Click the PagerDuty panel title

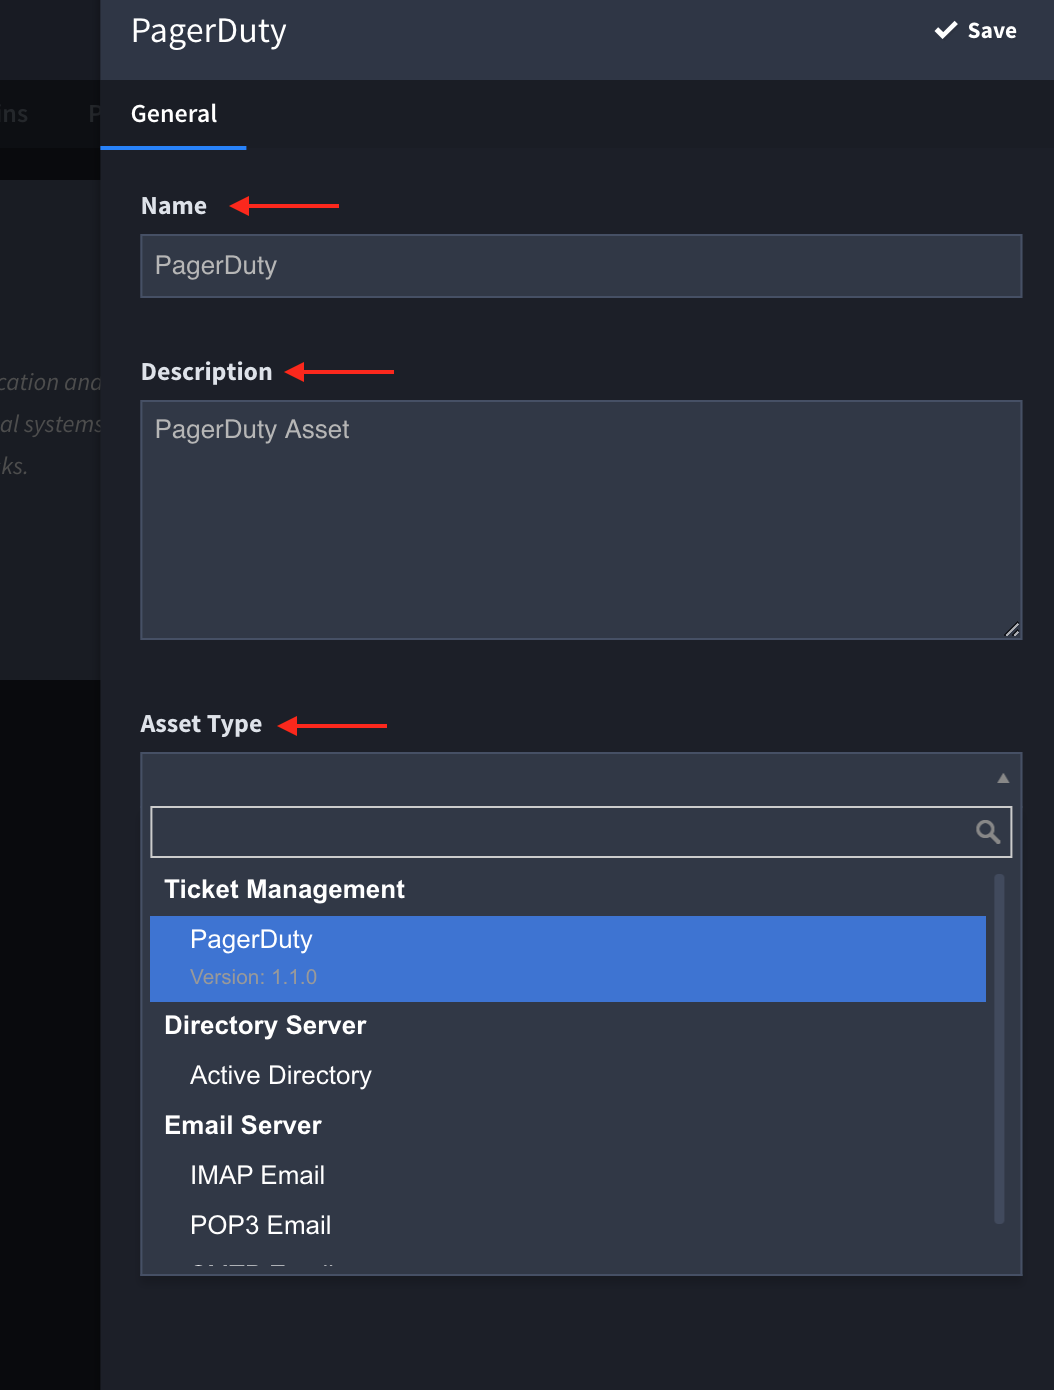(209, 31)
